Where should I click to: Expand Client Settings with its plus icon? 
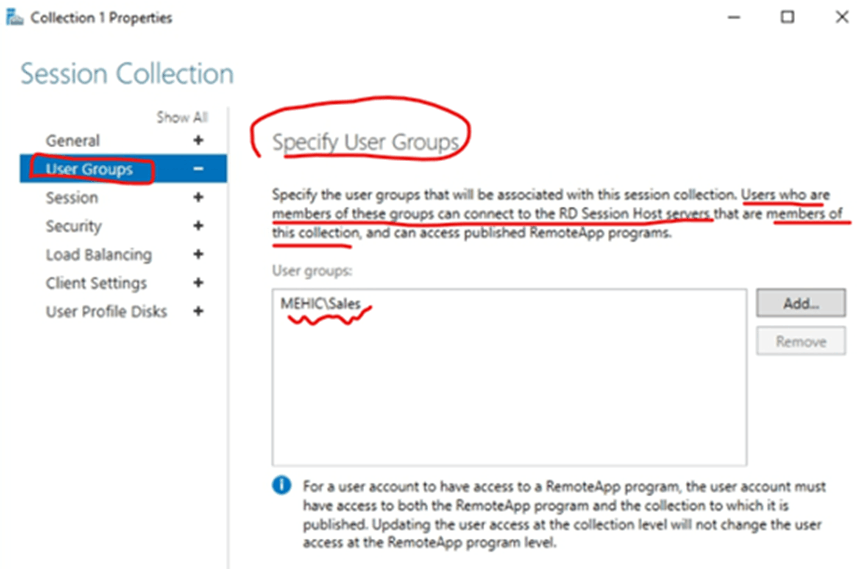coord(199,283)
